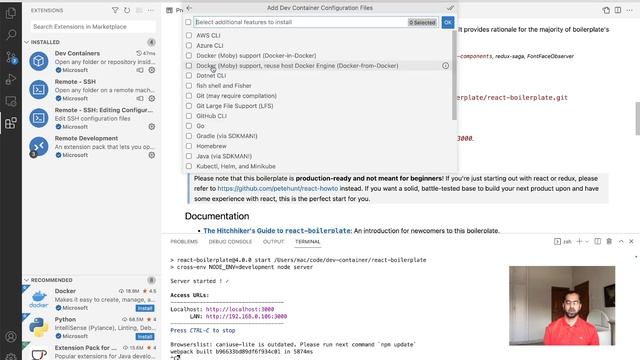Screen dimensions: 640x360
Task: Confirm feature selection with OK button
Action: coord(448,22)
